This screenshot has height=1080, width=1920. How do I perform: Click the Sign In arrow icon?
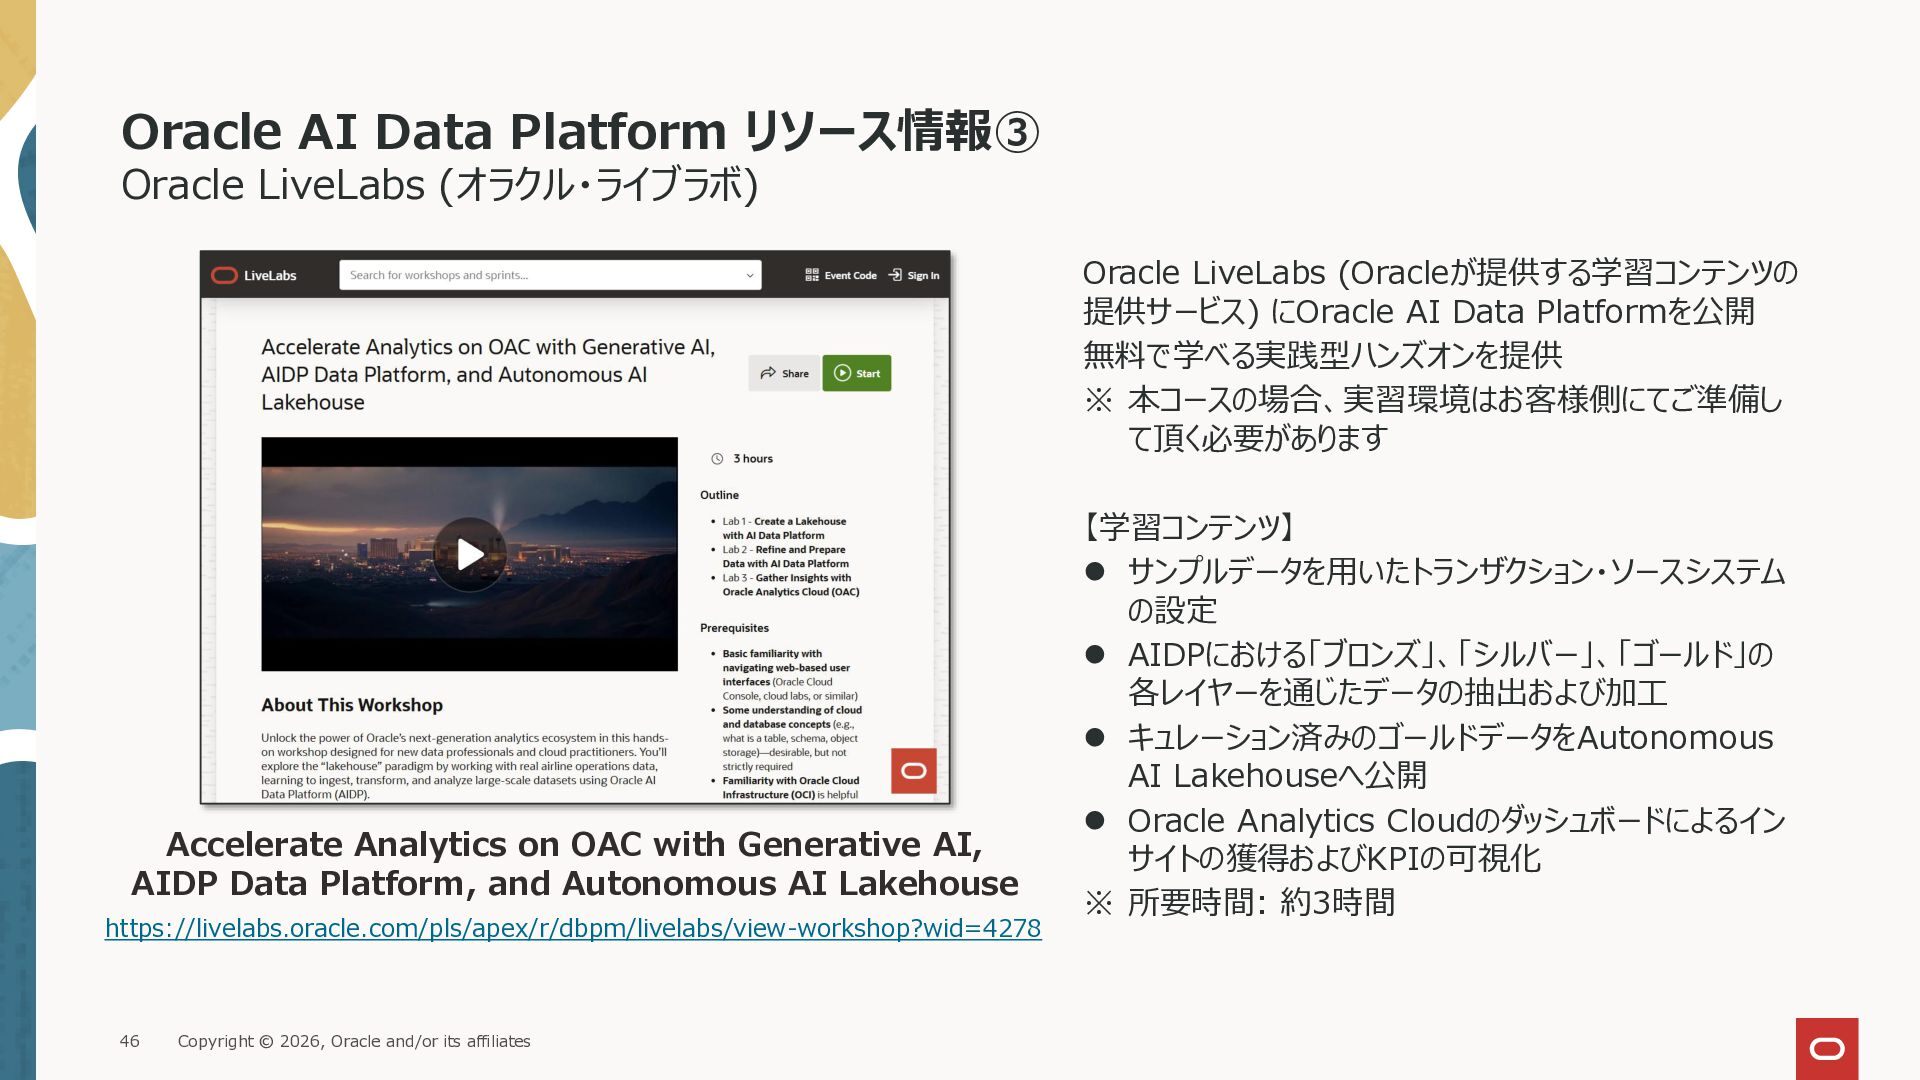tap(895, 275)
